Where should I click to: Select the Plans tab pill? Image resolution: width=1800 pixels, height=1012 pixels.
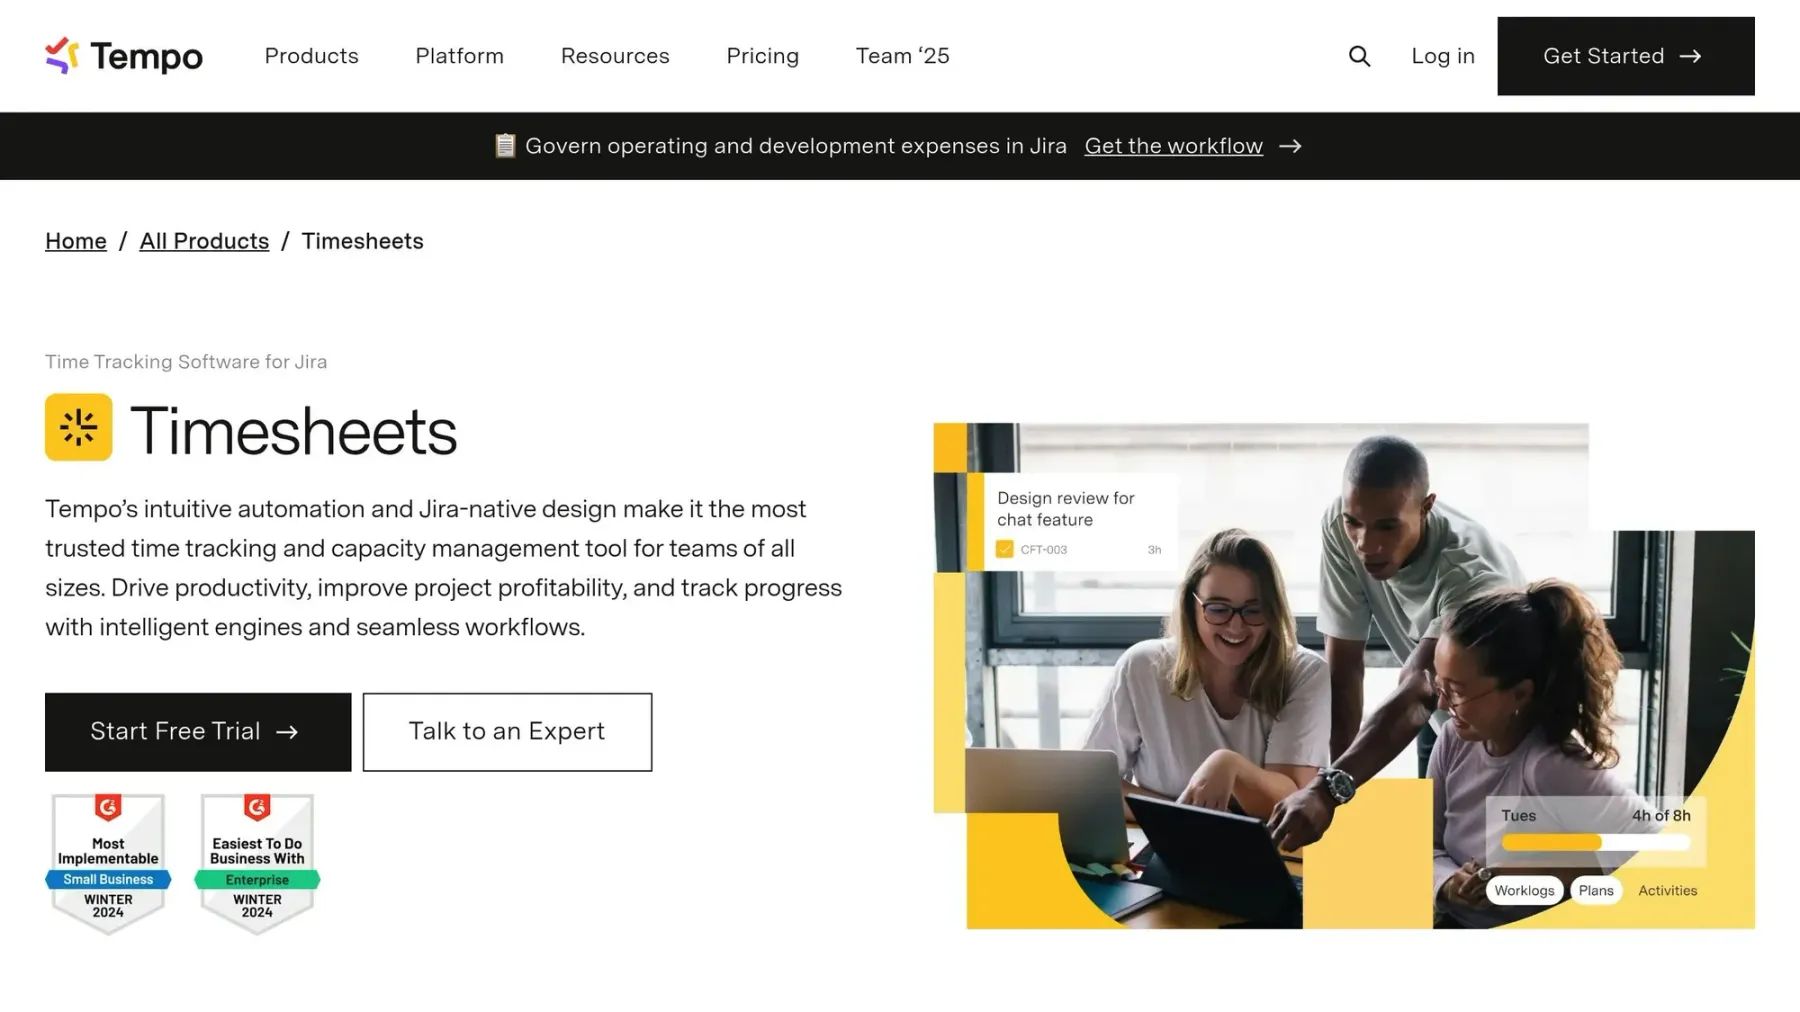click(1596, 890)
